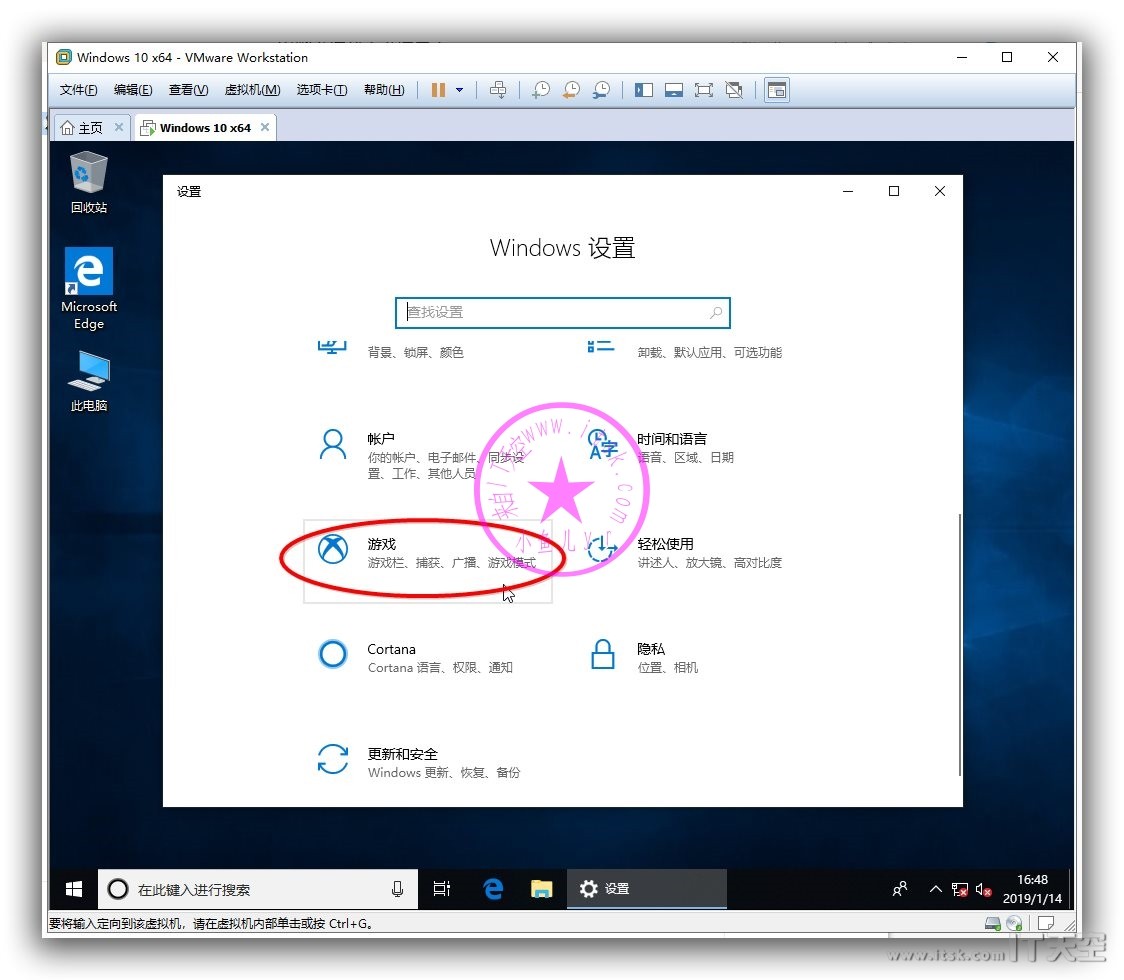This screenshot has width=1124, height=980.
Task: Click the taskbar clock showing 16:48
Action: click(1032, 889)
